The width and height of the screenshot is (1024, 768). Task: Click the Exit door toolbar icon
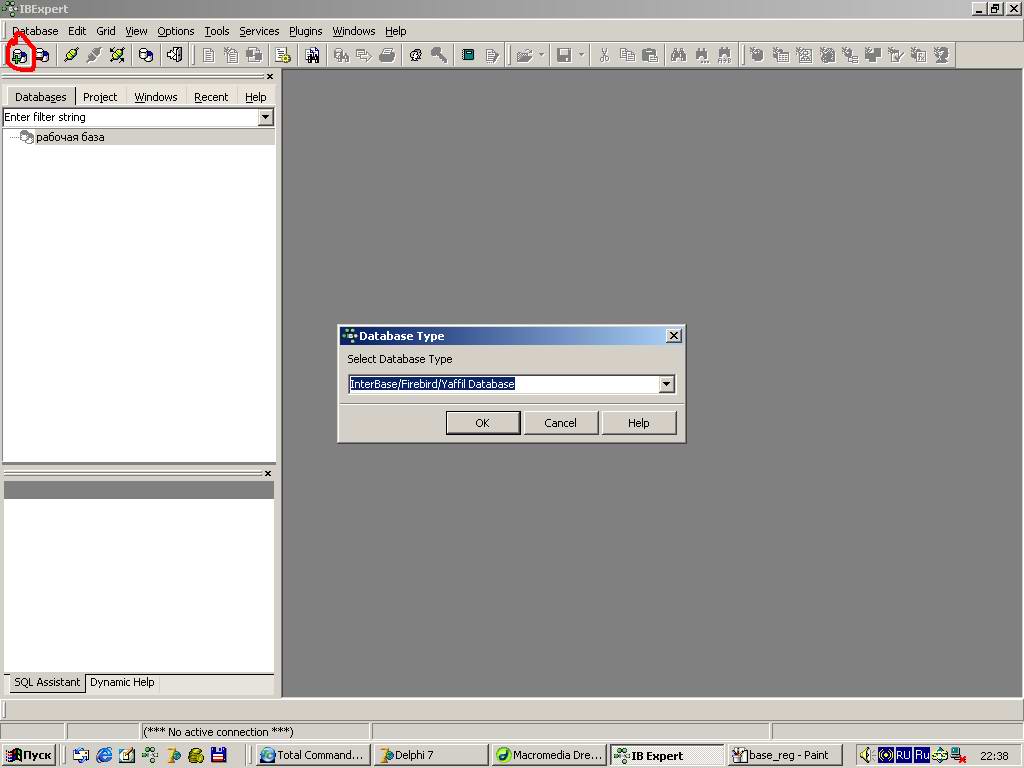click(x=174, y=56)
